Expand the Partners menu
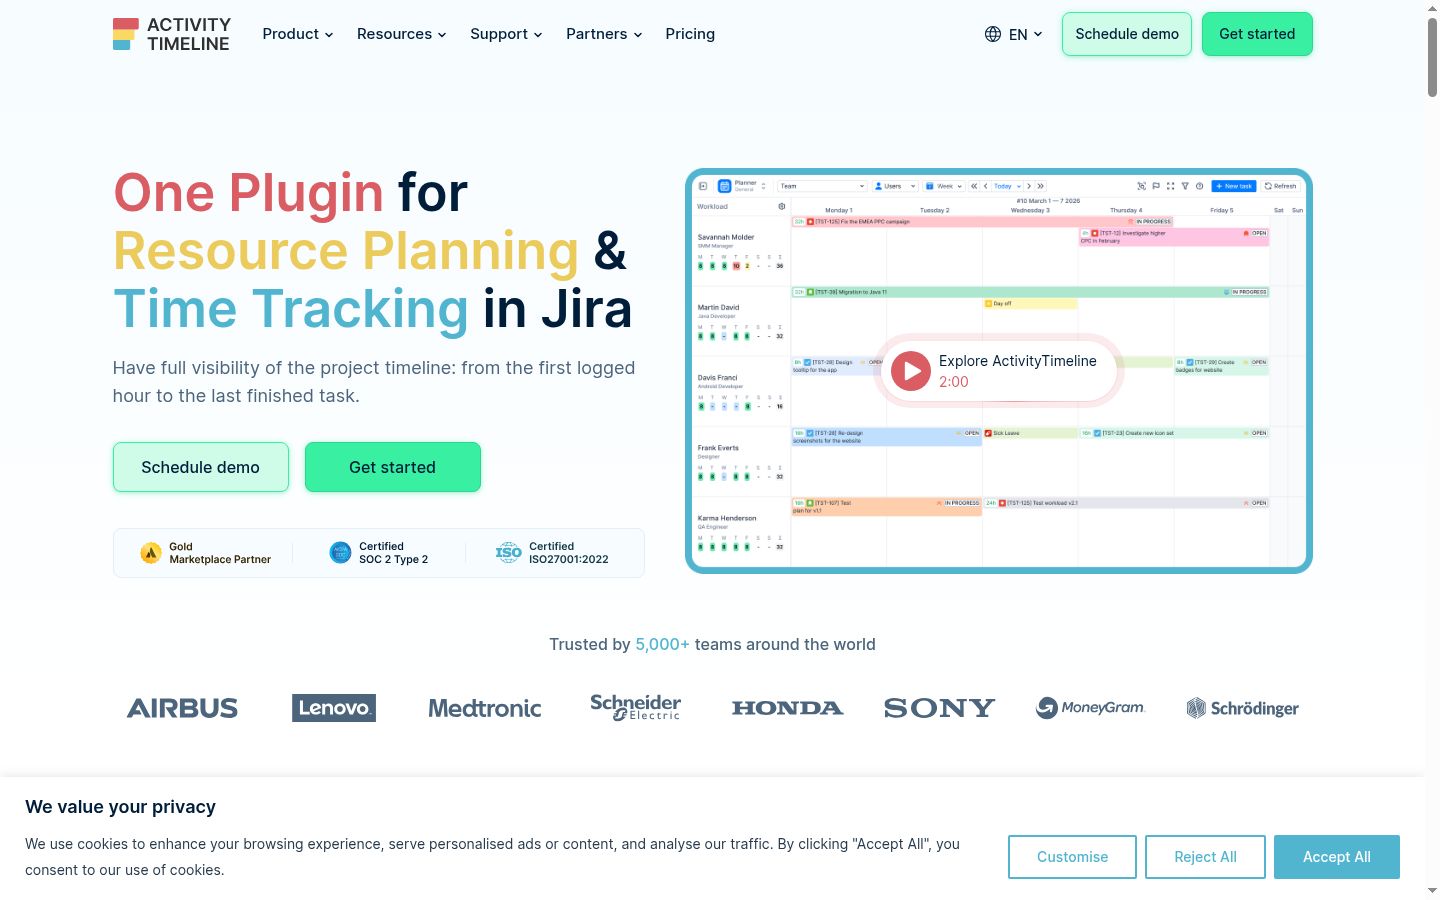This screenshot has height=900, width=1440. 604,34
